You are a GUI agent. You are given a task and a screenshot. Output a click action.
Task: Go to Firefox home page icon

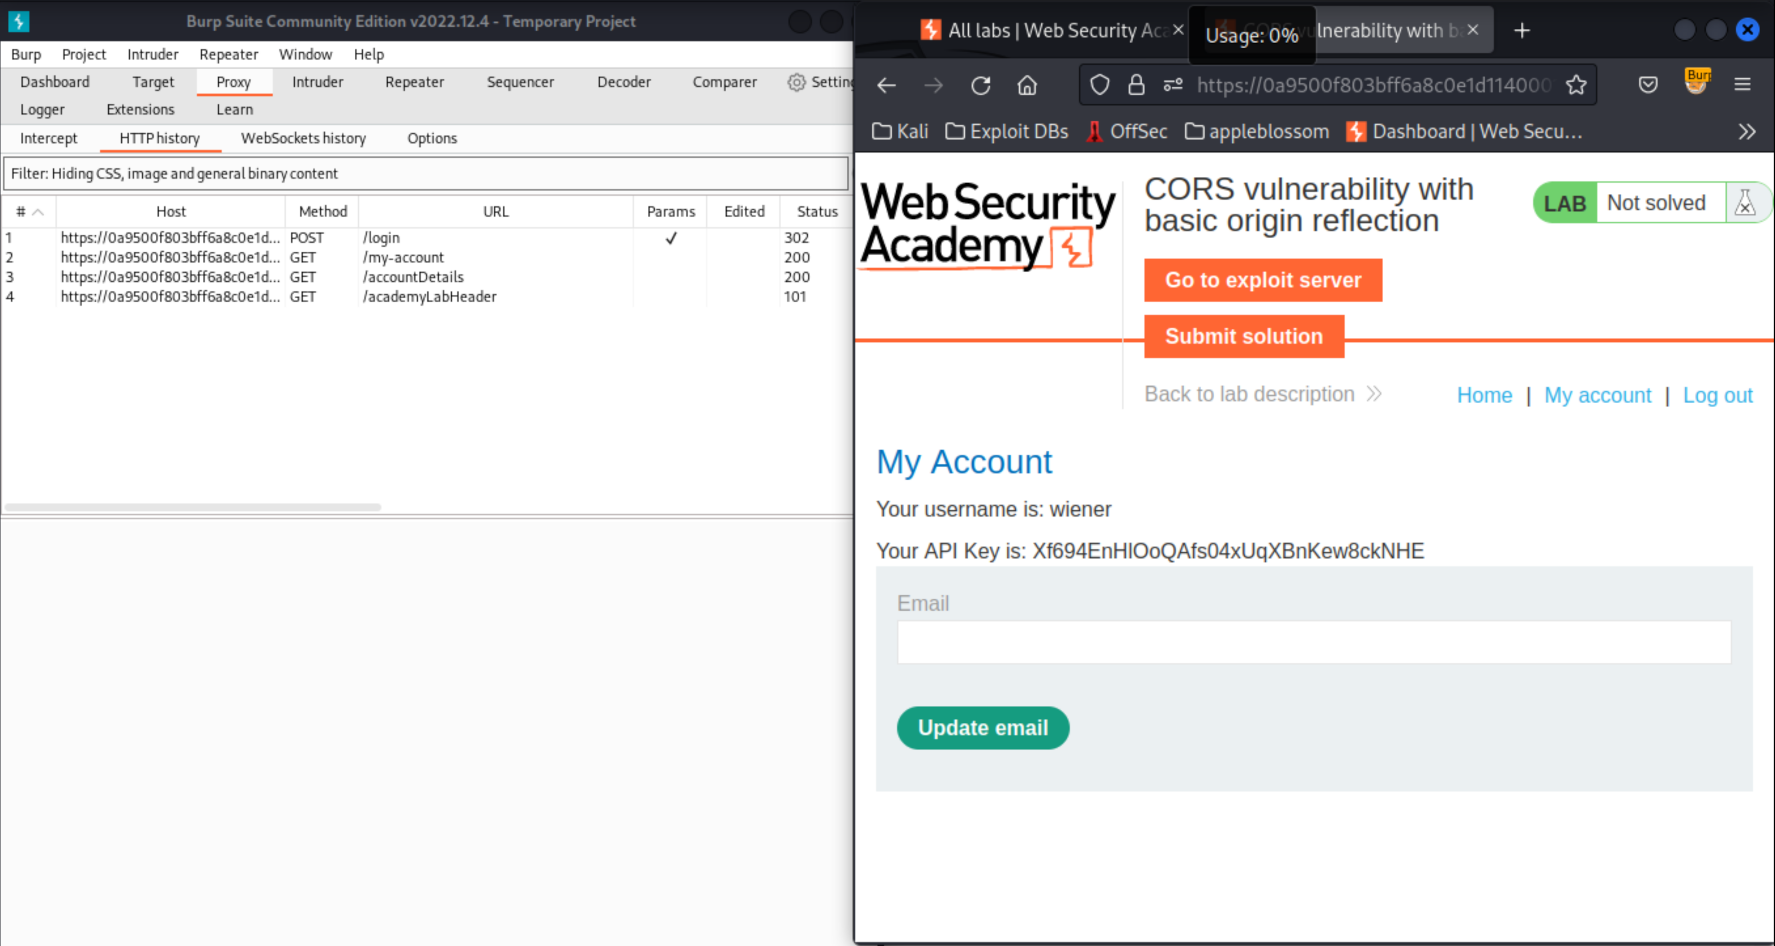[1027, 86]
